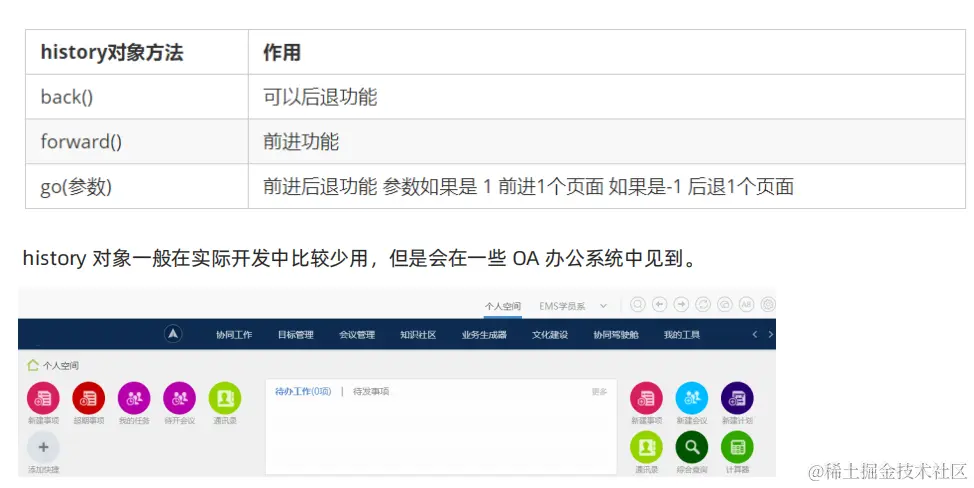Click the 可以后退功能 table cell

(x=607, y=97)
